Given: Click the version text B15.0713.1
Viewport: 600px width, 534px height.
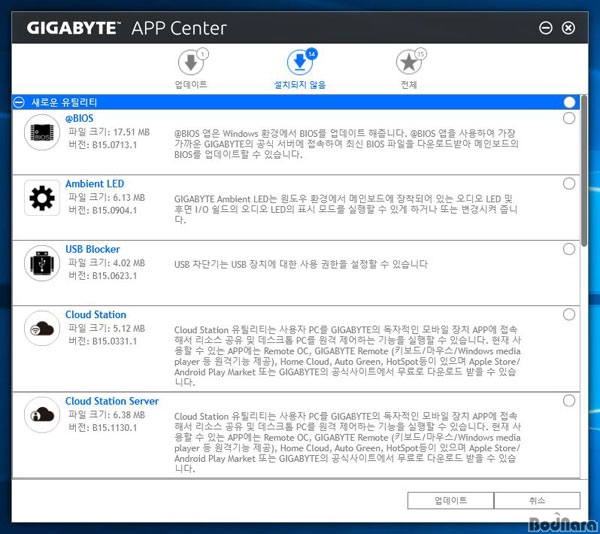Looking at the screenshot, I should [x=114, y=145].
